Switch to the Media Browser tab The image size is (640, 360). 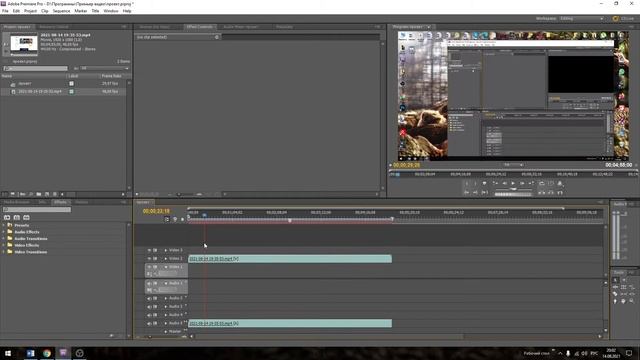tap(17, 202)
